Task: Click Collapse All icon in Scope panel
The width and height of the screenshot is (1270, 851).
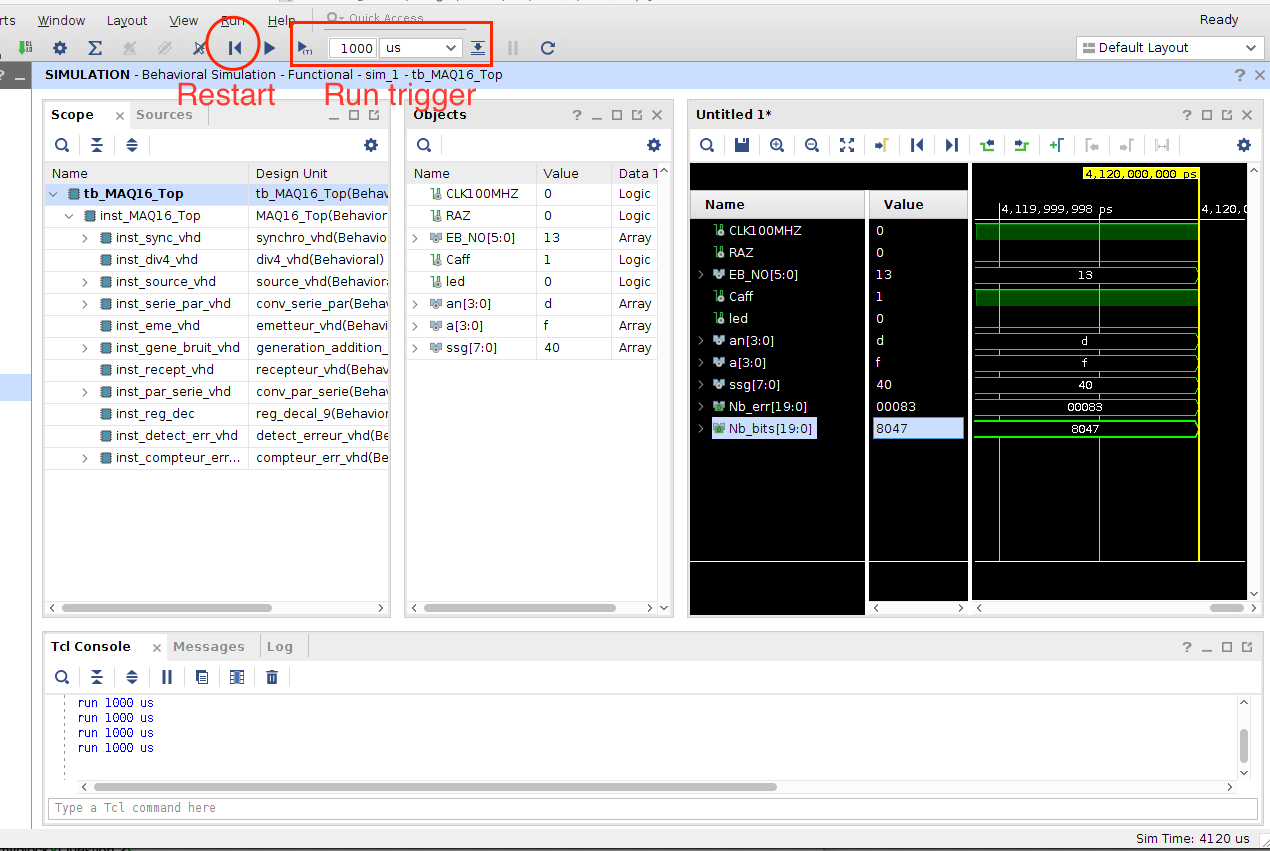Action: (97, 145)
